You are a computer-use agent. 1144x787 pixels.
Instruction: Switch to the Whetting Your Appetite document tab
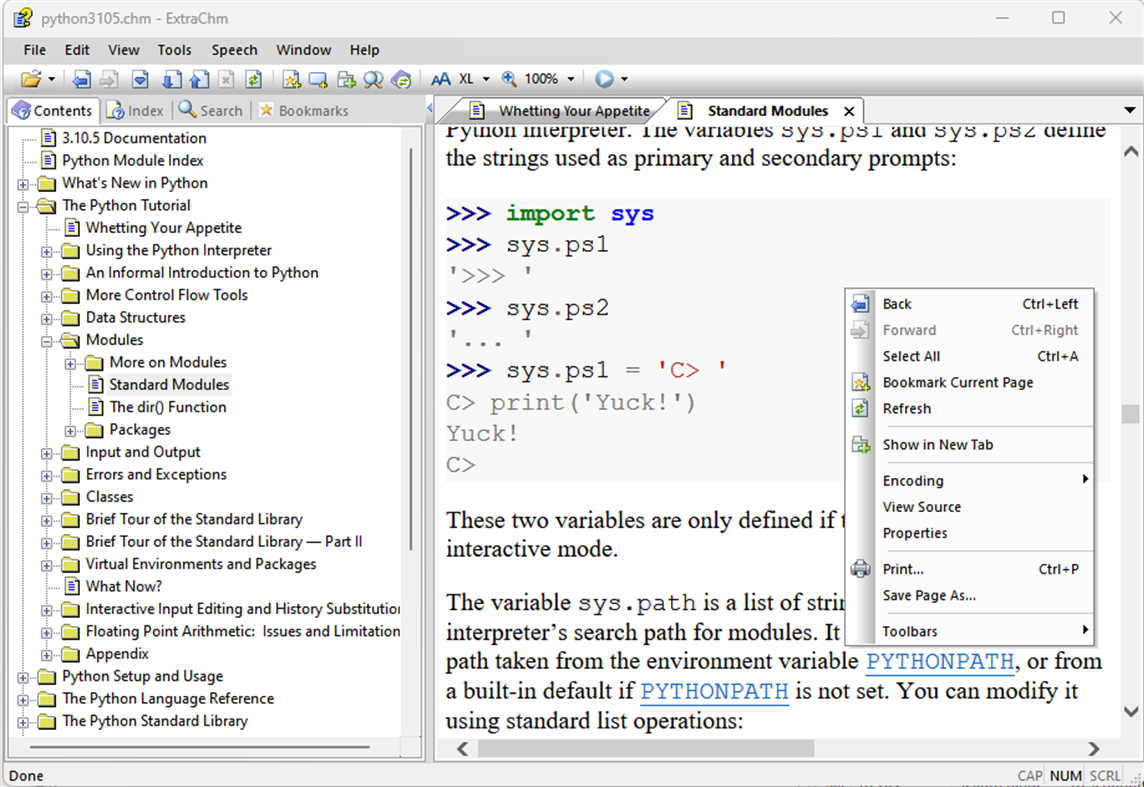coord(560,111)
